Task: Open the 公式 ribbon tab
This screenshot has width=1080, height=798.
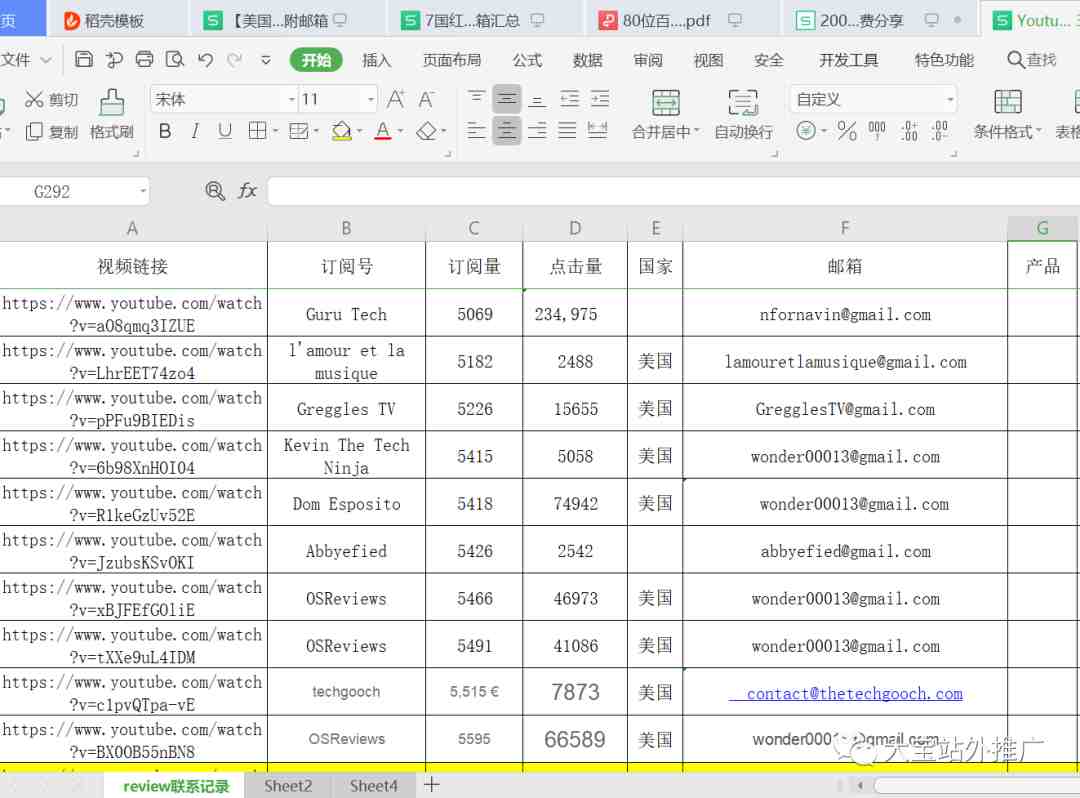Action: 527,60
